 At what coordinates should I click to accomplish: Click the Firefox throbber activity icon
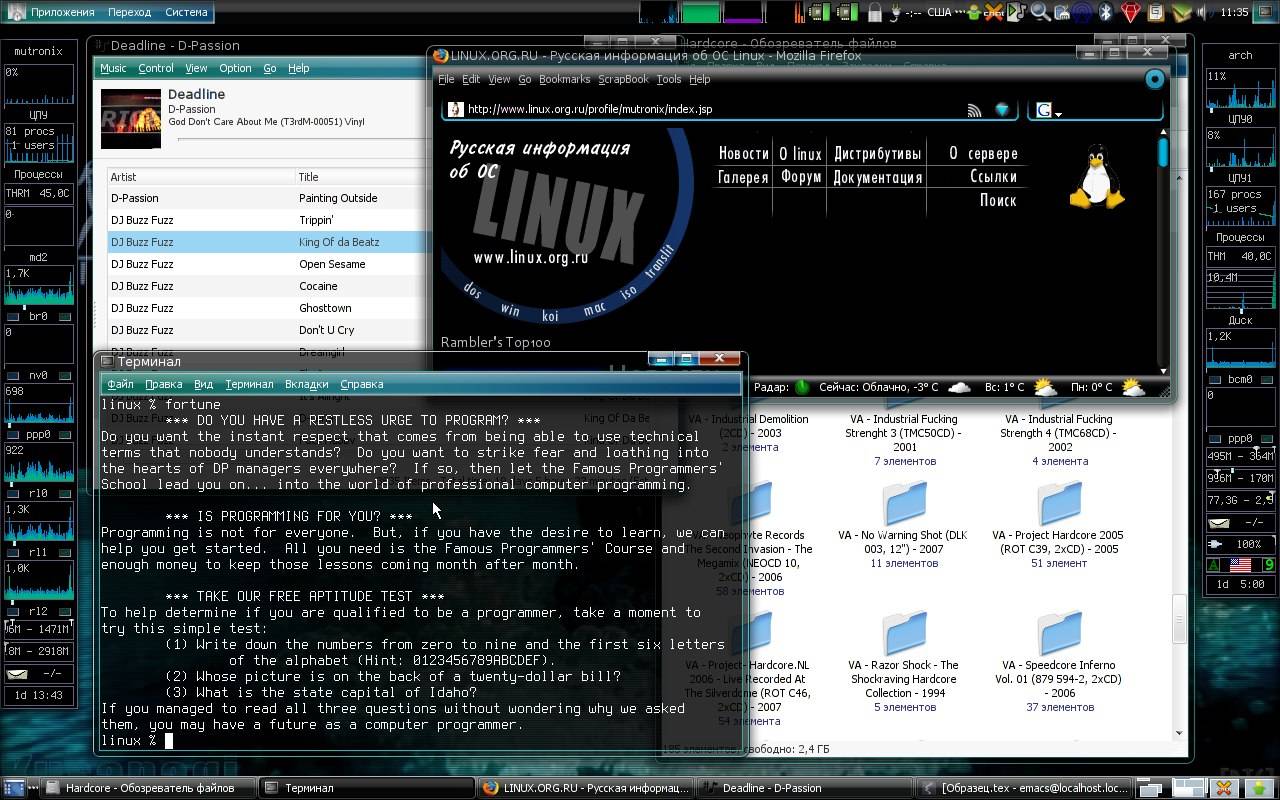pyautogui.click(x=1154, y=79)
